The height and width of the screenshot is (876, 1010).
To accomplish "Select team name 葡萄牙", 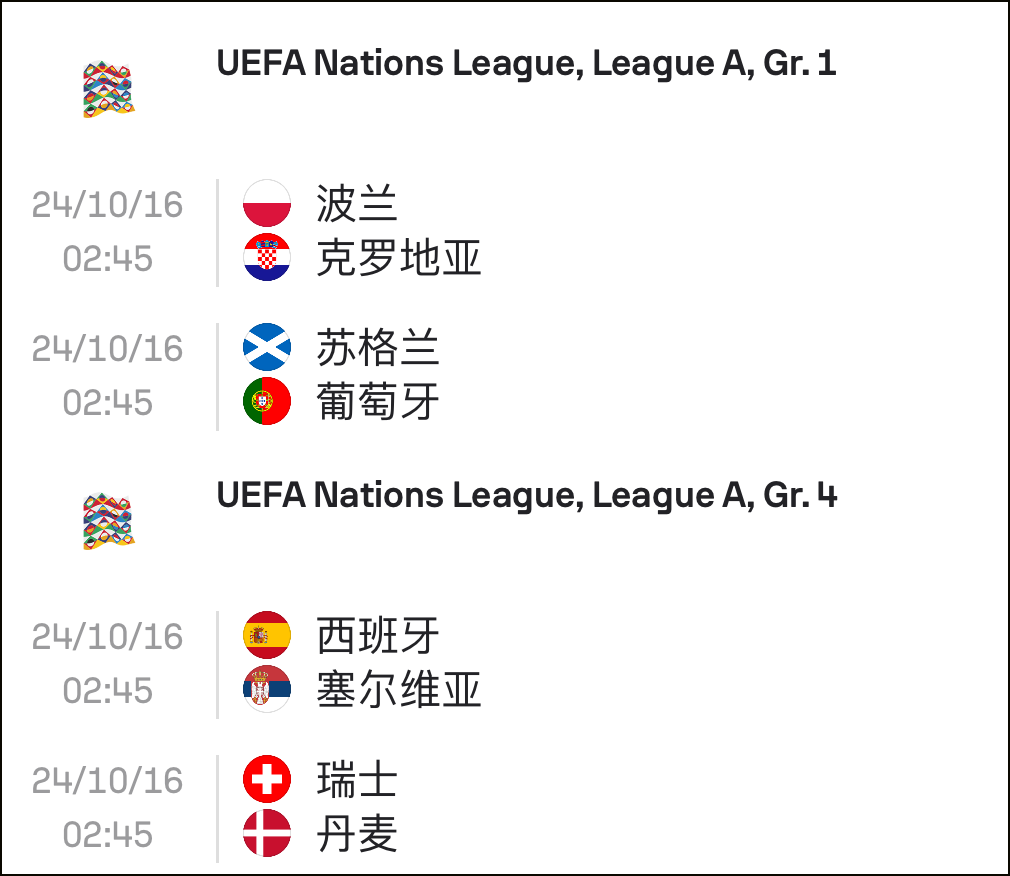I will 377,402.
